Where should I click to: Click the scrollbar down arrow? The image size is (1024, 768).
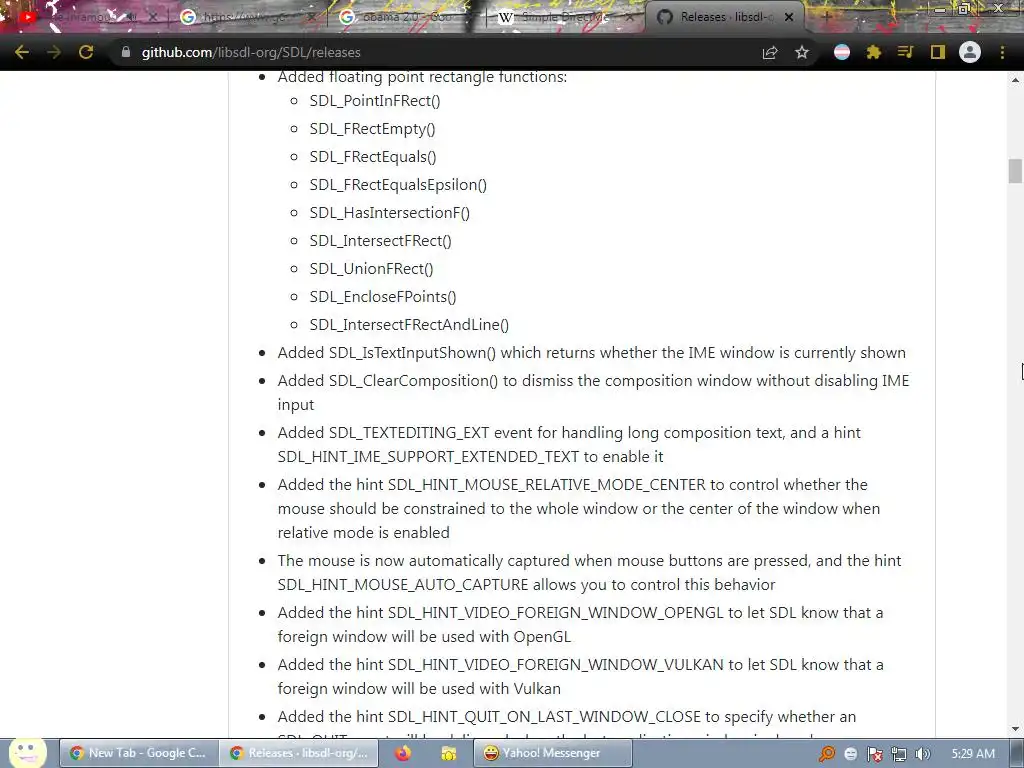pos(1015,729)
